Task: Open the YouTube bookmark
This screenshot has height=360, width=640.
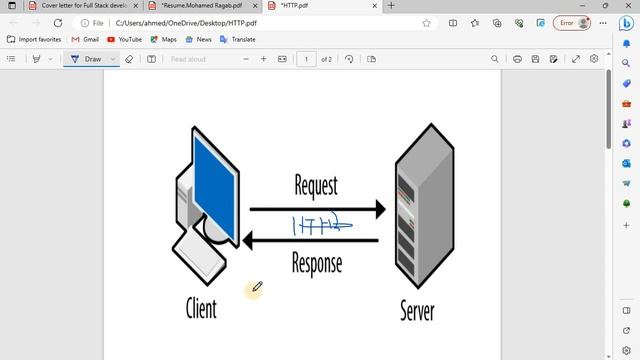Action: pyautogui.click(x=124, y=40)
